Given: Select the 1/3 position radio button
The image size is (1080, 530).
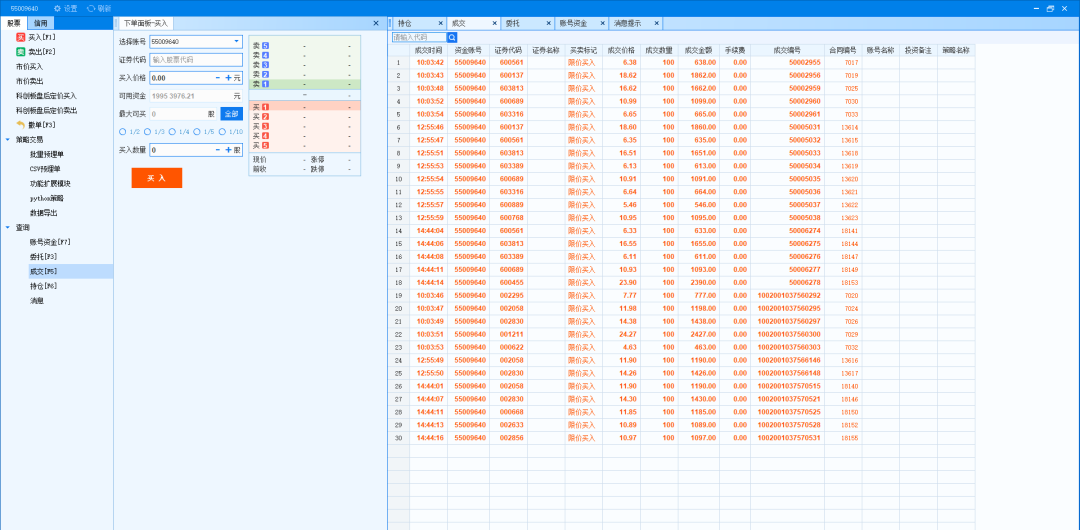Looking at the screenshot, I should tap(147, 132).
